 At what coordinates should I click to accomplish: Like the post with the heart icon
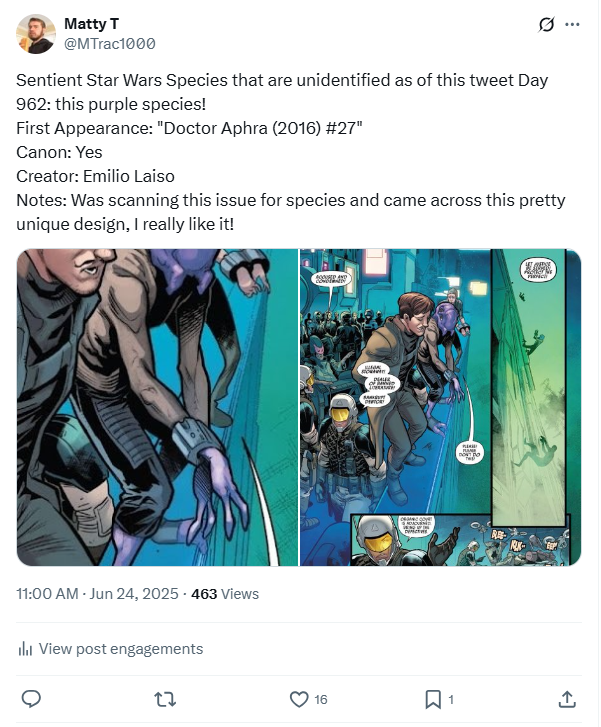(298, 699)
